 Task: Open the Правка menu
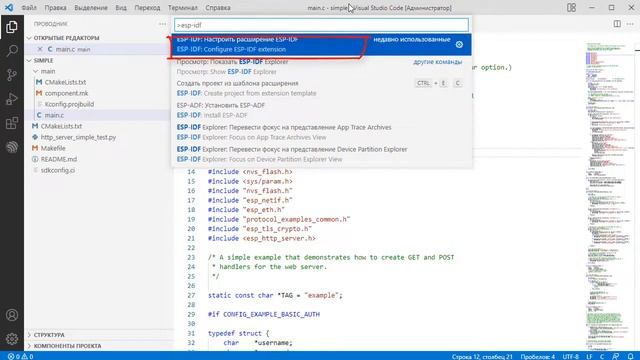pyautogui.click(x=56, y=8)
